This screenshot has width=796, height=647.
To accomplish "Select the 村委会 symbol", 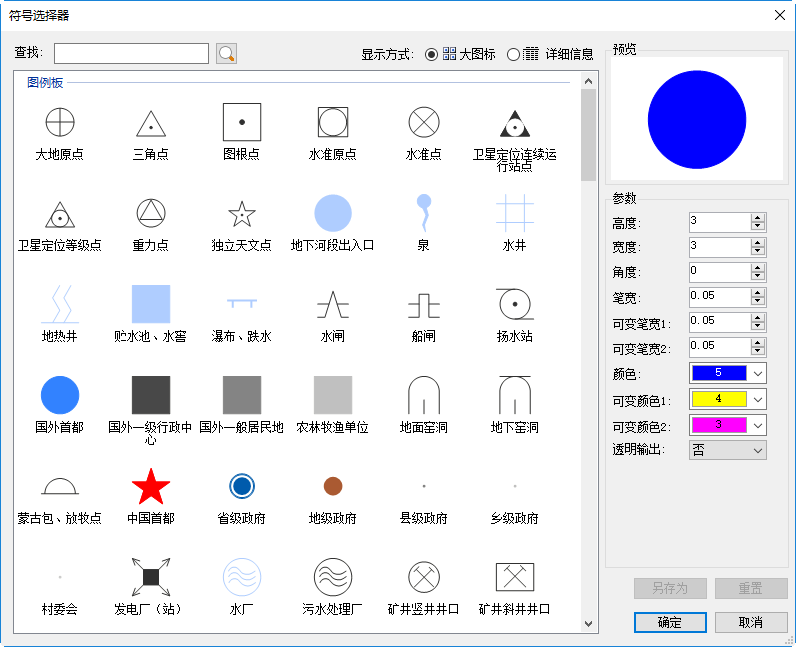I will pyautogui.click(x=60, y=577).
